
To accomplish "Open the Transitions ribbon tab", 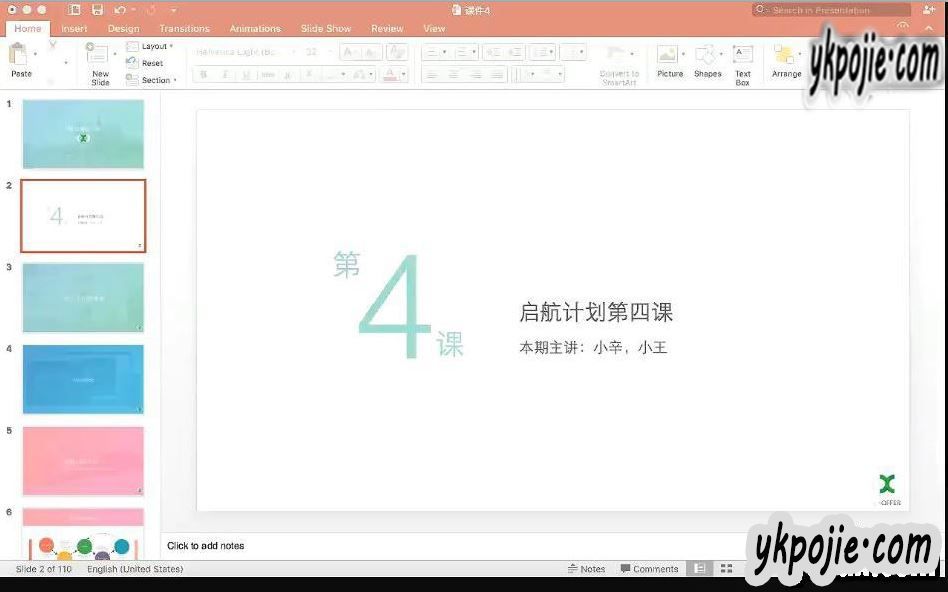I will coord(184,29).
